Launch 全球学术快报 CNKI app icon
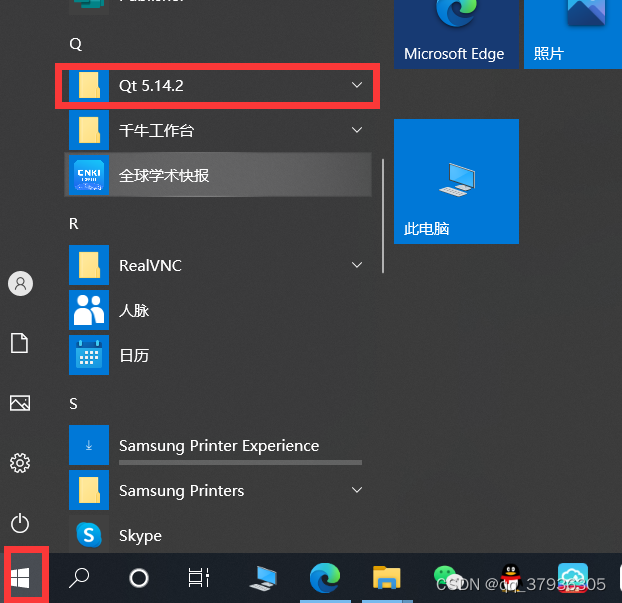 [89, 175]
